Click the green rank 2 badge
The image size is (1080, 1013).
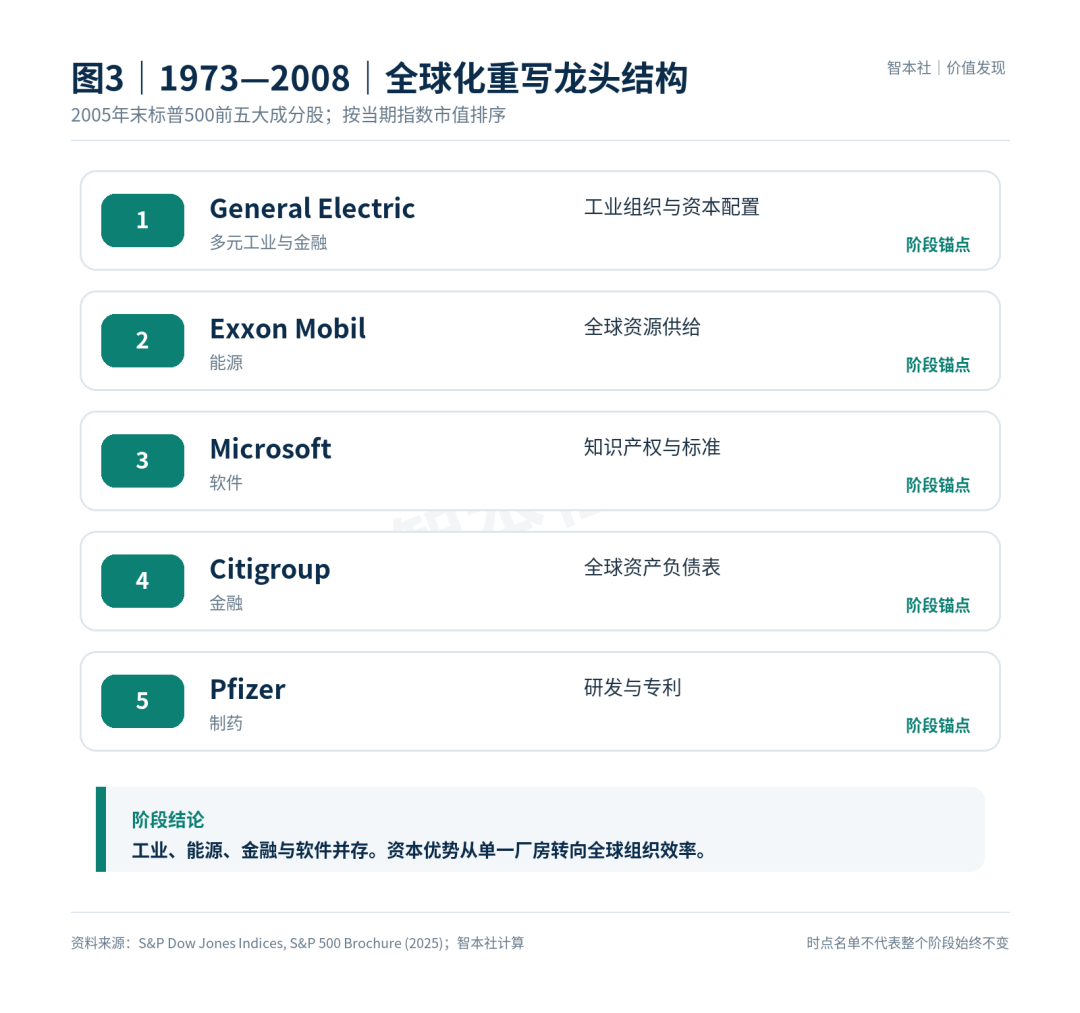pos(143,340)
